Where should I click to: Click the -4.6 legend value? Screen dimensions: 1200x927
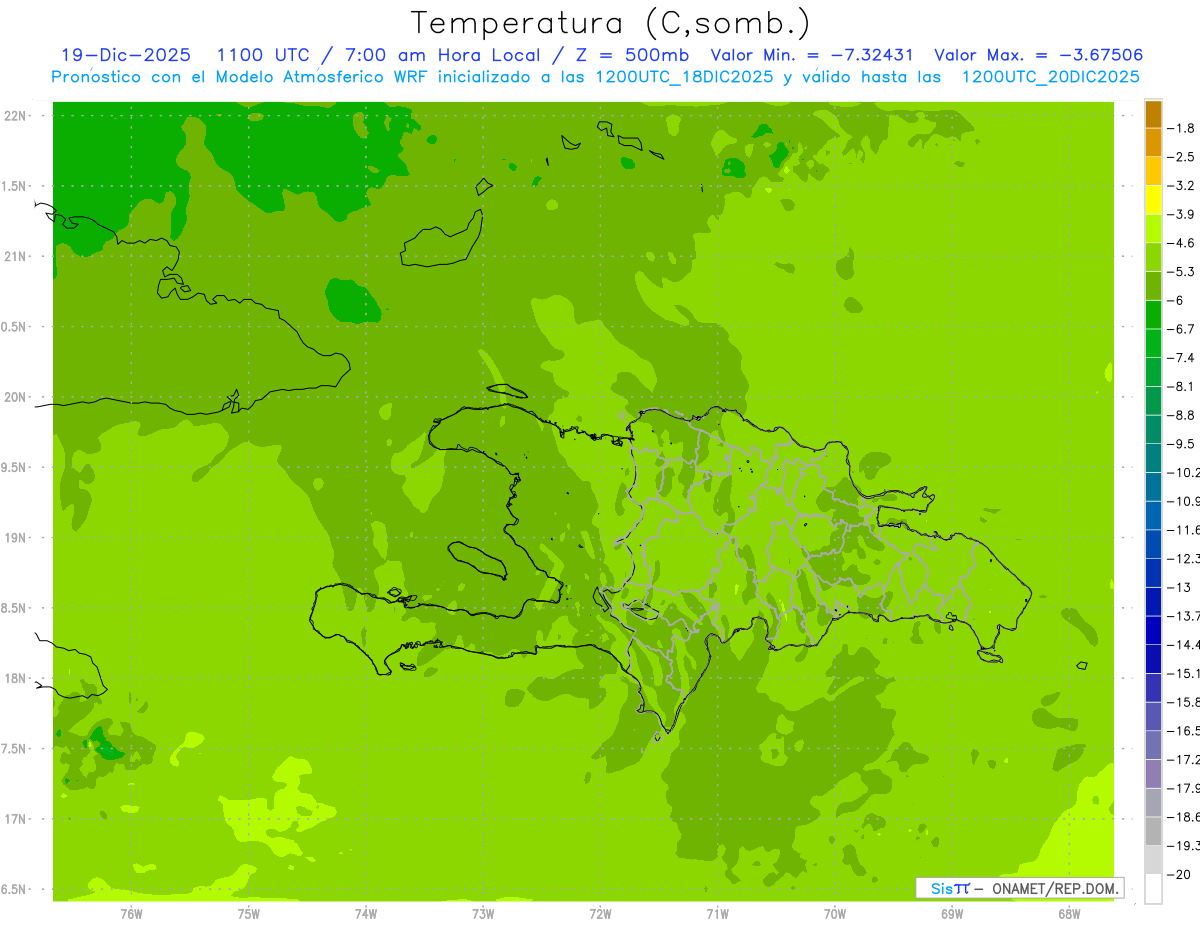click(x=1181, y=243)
